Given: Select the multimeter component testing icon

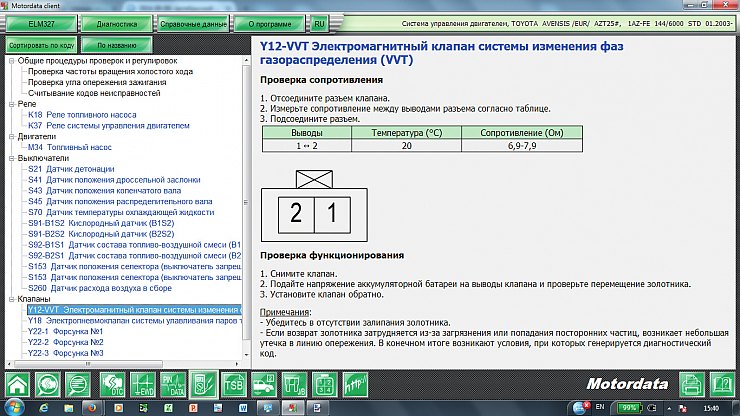Looking at the screenshot, I should (x=203, y=384).
